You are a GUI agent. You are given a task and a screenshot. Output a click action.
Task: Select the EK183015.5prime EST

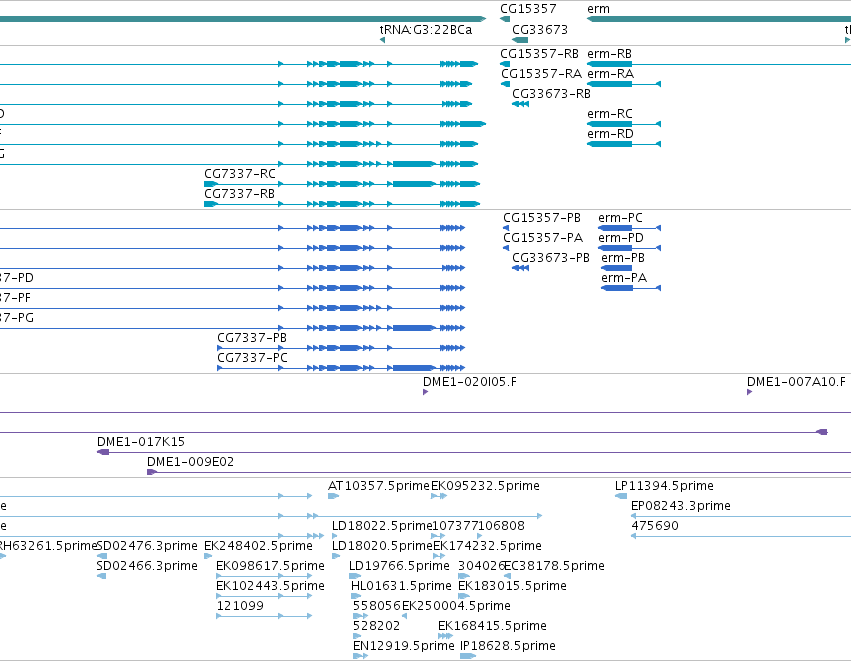(464, 596)
